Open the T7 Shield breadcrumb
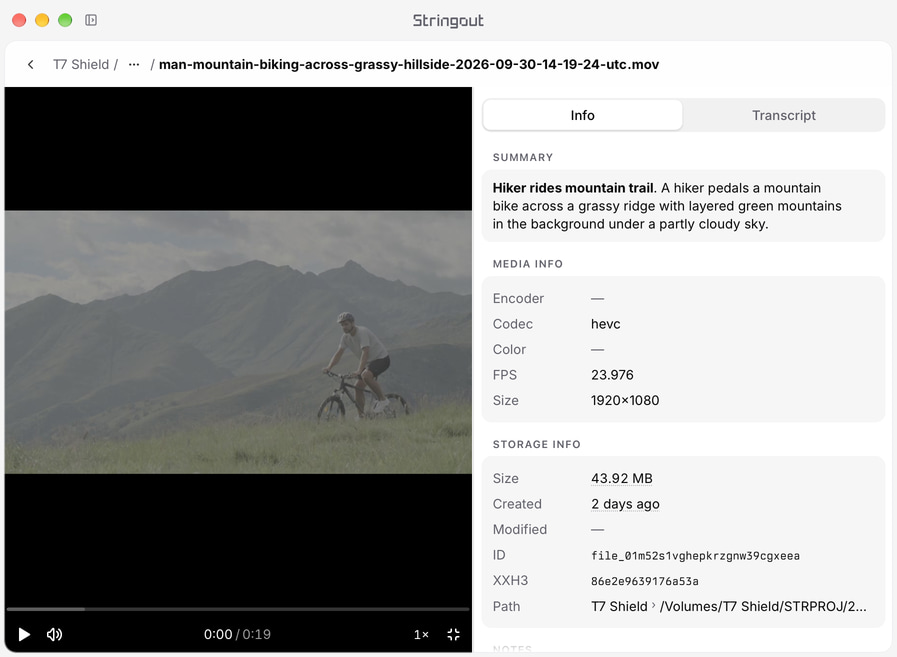897x657 pixels. [x=81, y=65]
